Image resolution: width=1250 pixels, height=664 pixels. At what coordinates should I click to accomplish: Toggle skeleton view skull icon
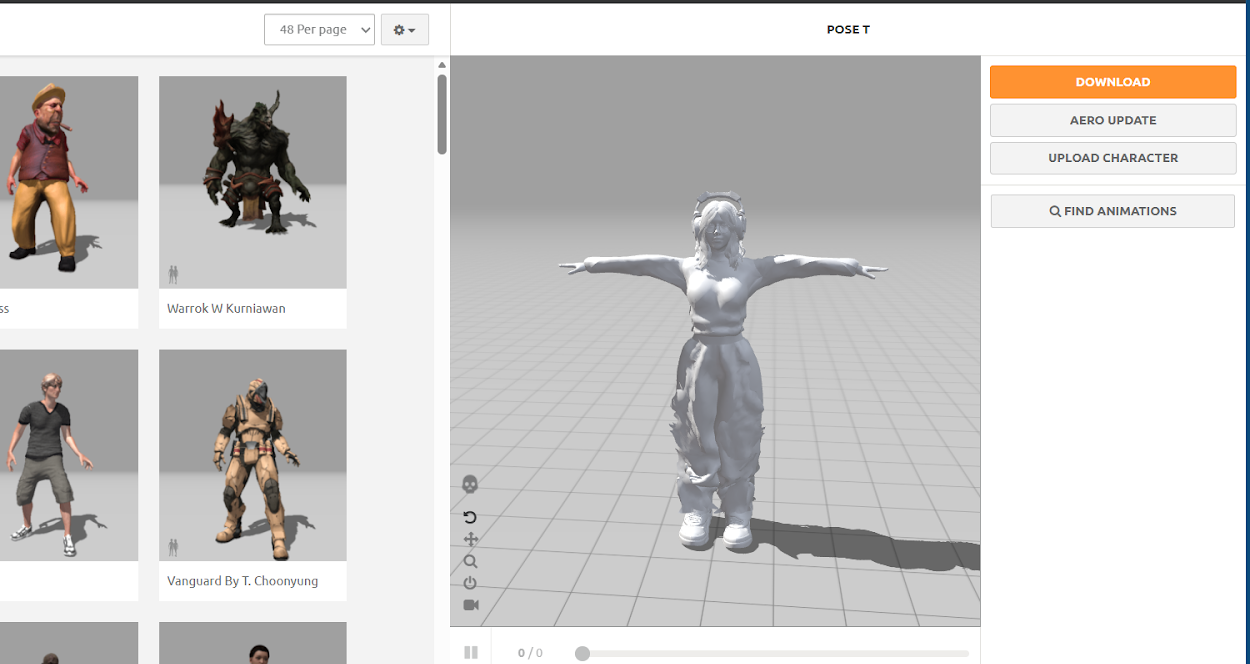click(470, 485)
